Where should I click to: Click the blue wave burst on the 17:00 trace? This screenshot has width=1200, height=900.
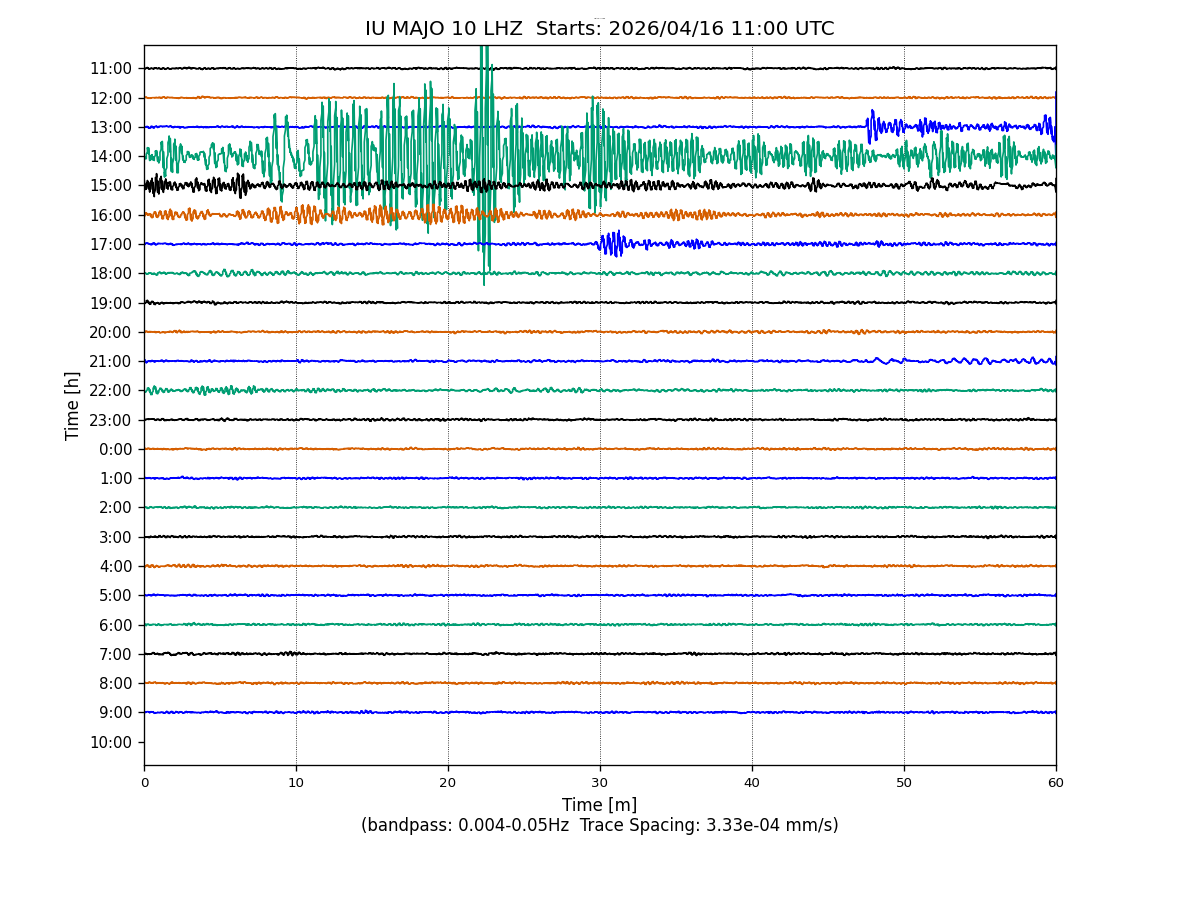pyautogui.click(x=612, y=243)
